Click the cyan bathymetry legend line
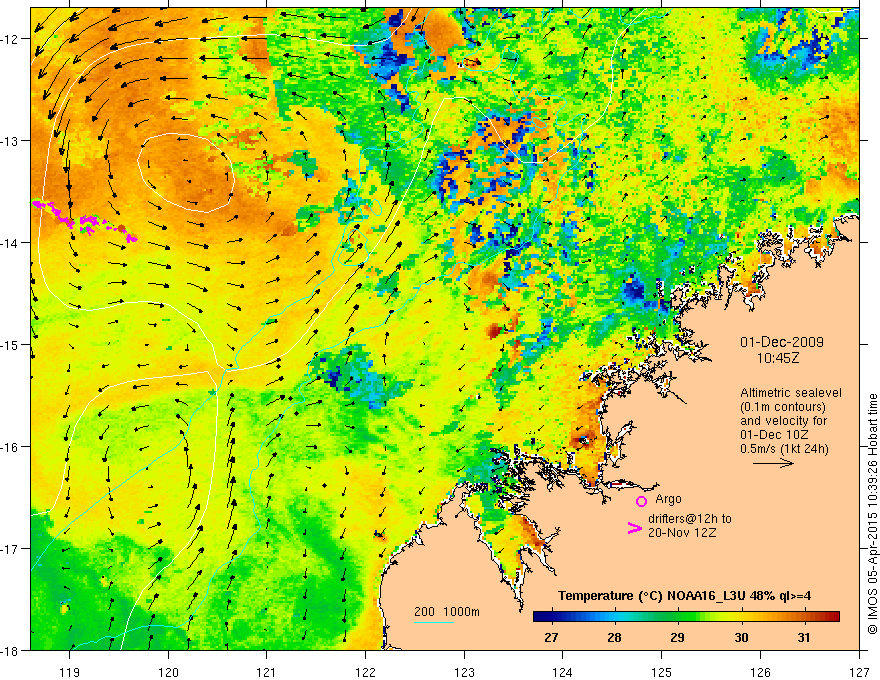 point(434,622)
